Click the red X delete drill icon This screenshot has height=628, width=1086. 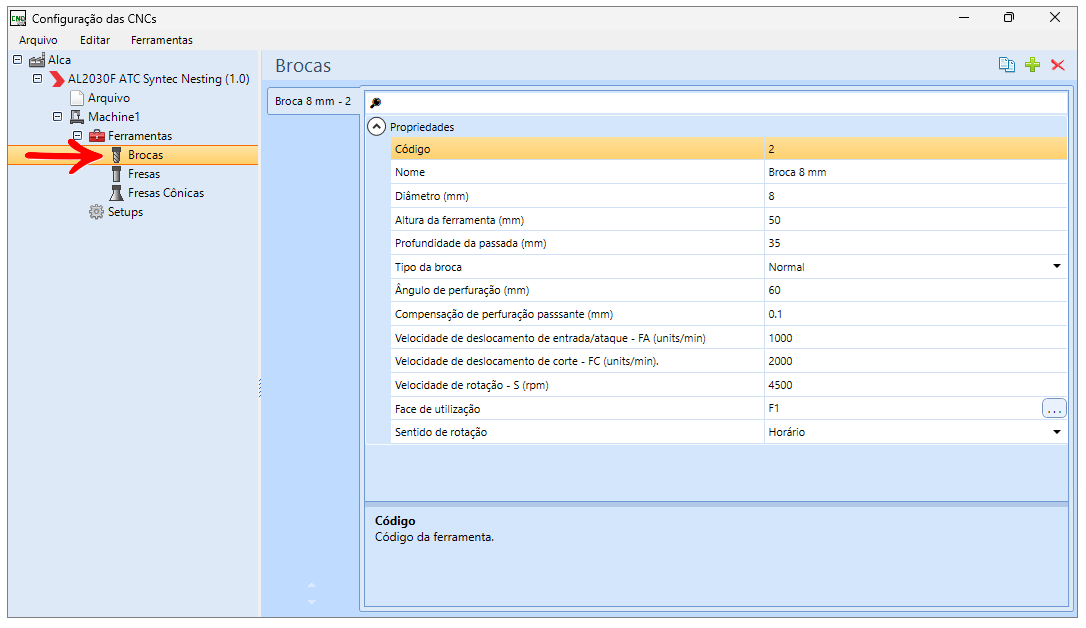pyautogui.click(x=1058, y=65)
